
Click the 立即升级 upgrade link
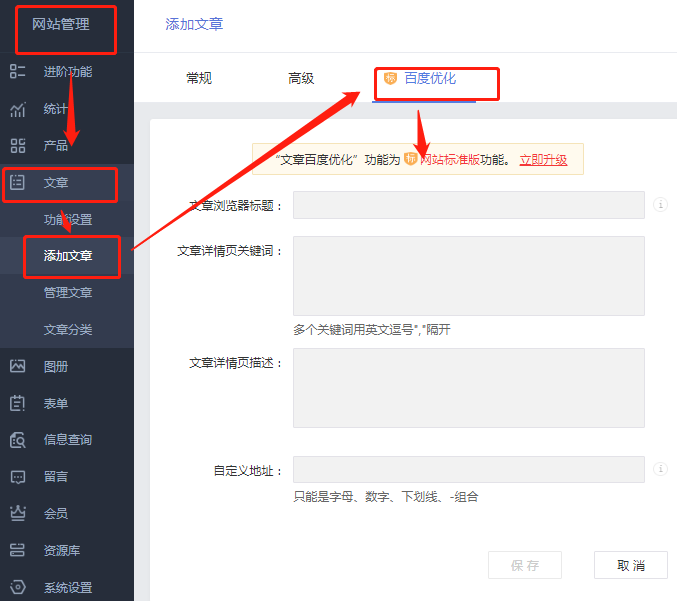[x=543, y=160]
